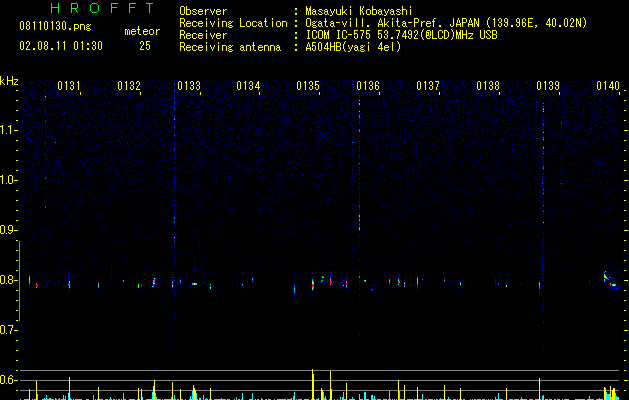
Task: Click the Receiver field label
Action: [203, 35]
